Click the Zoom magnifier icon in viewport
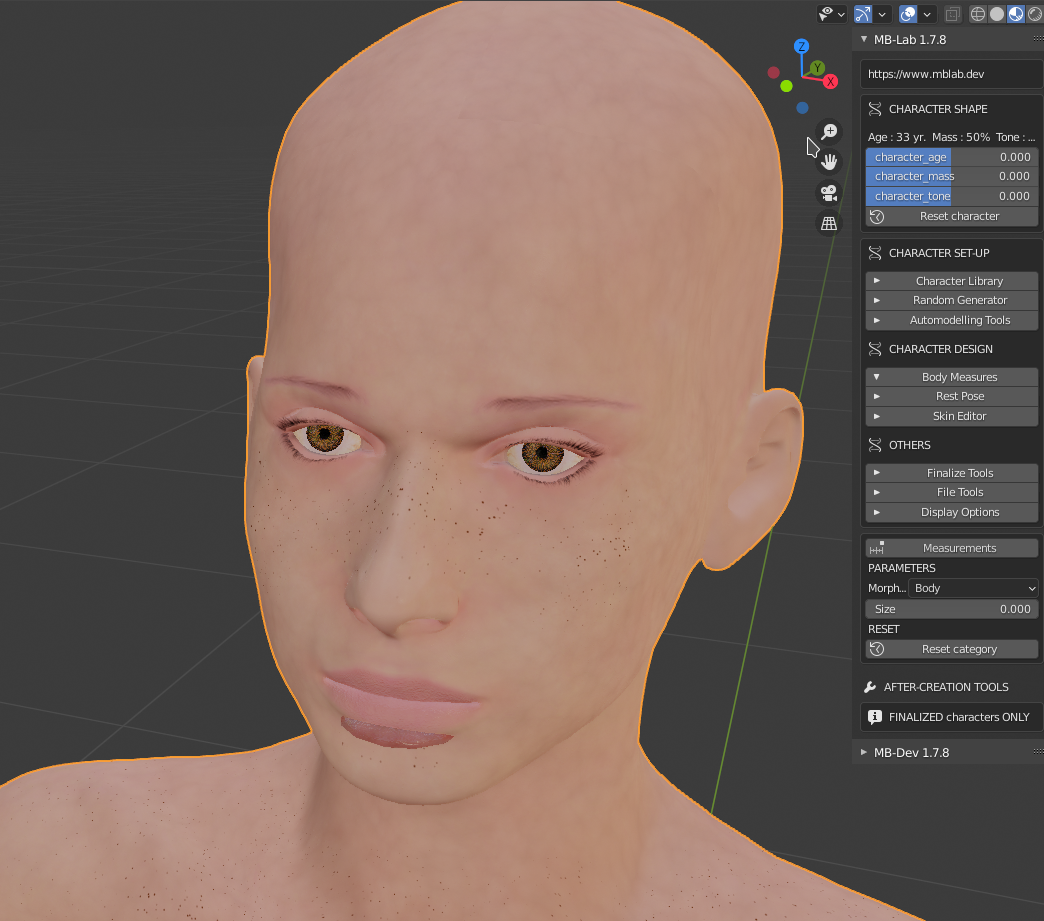 (x=829, y=131)
